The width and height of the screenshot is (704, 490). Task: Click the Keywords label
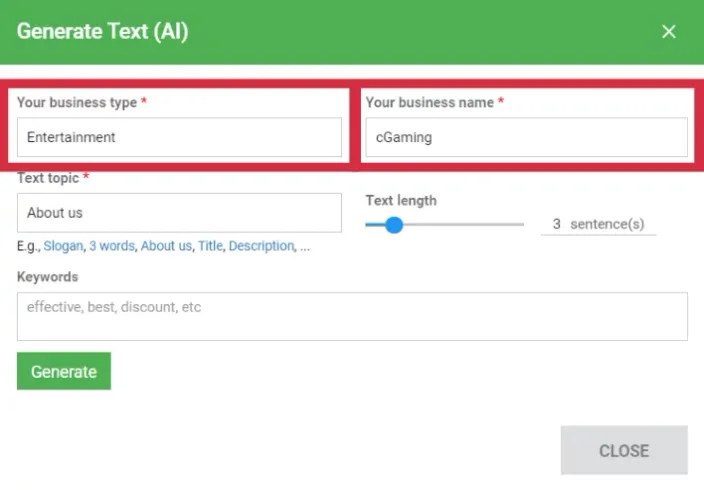pos(48,277)
